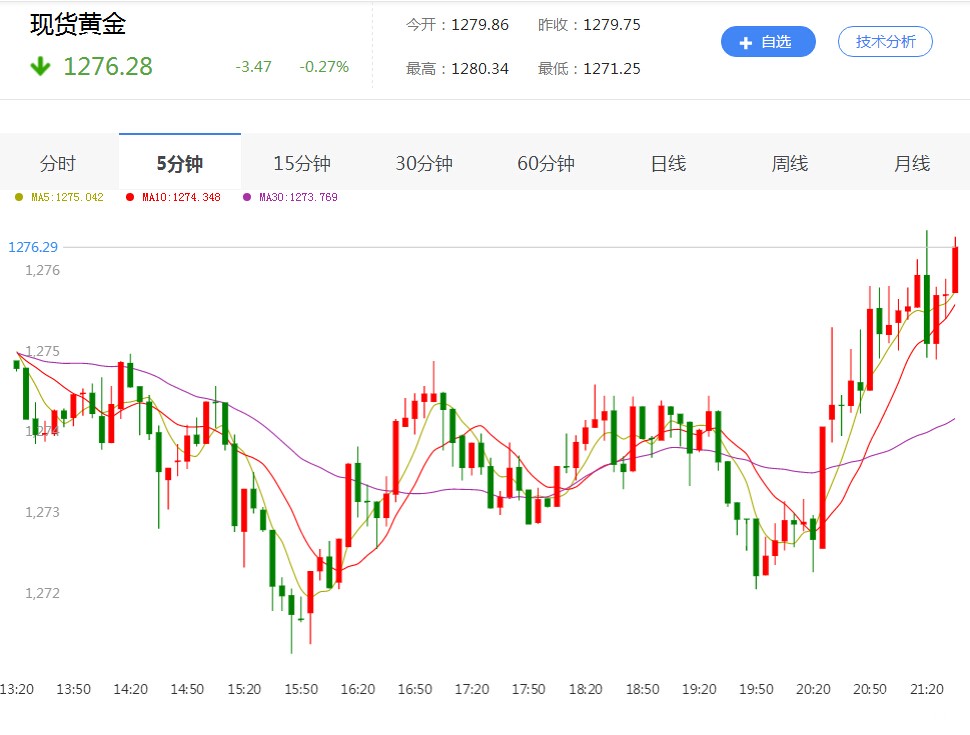Open the 周线 weekly chart tab

tap(789, 163)
